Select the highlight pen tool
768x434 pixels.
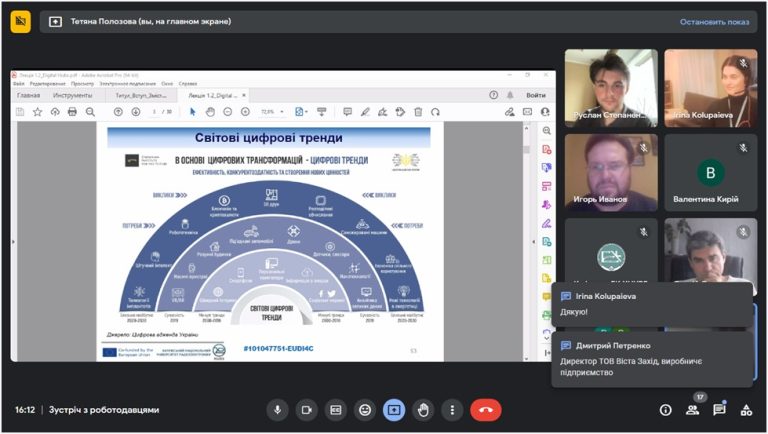point(365,112)
